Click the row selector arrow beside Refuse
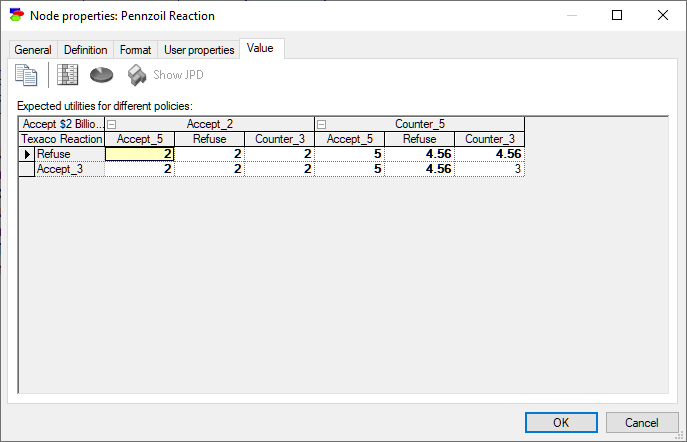The image size is (687, 442). (x=27, y=154)
